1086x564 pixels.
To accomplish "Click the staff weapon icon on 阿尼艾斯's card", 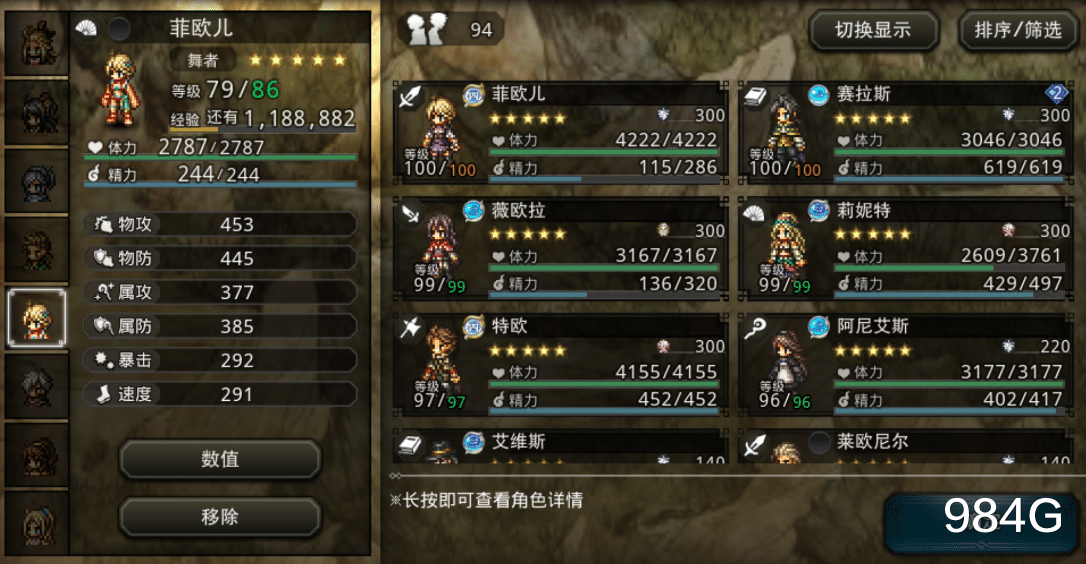I will point(755,328).
